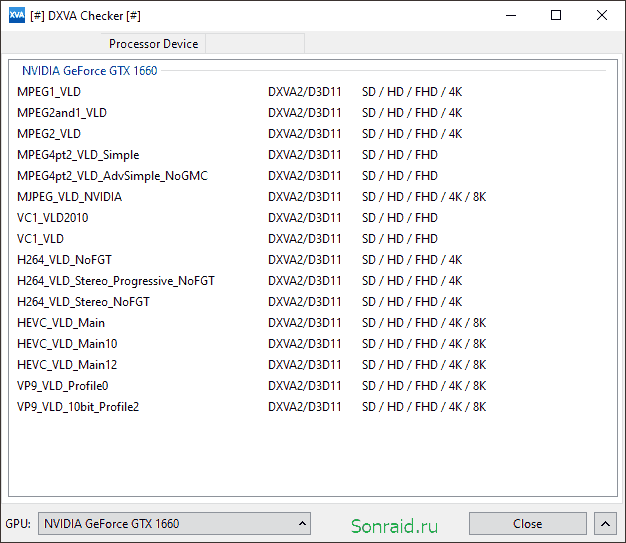626x543 pixels.
Task: Open the GPU selection dropdown
Action: (x=174, y=523)
